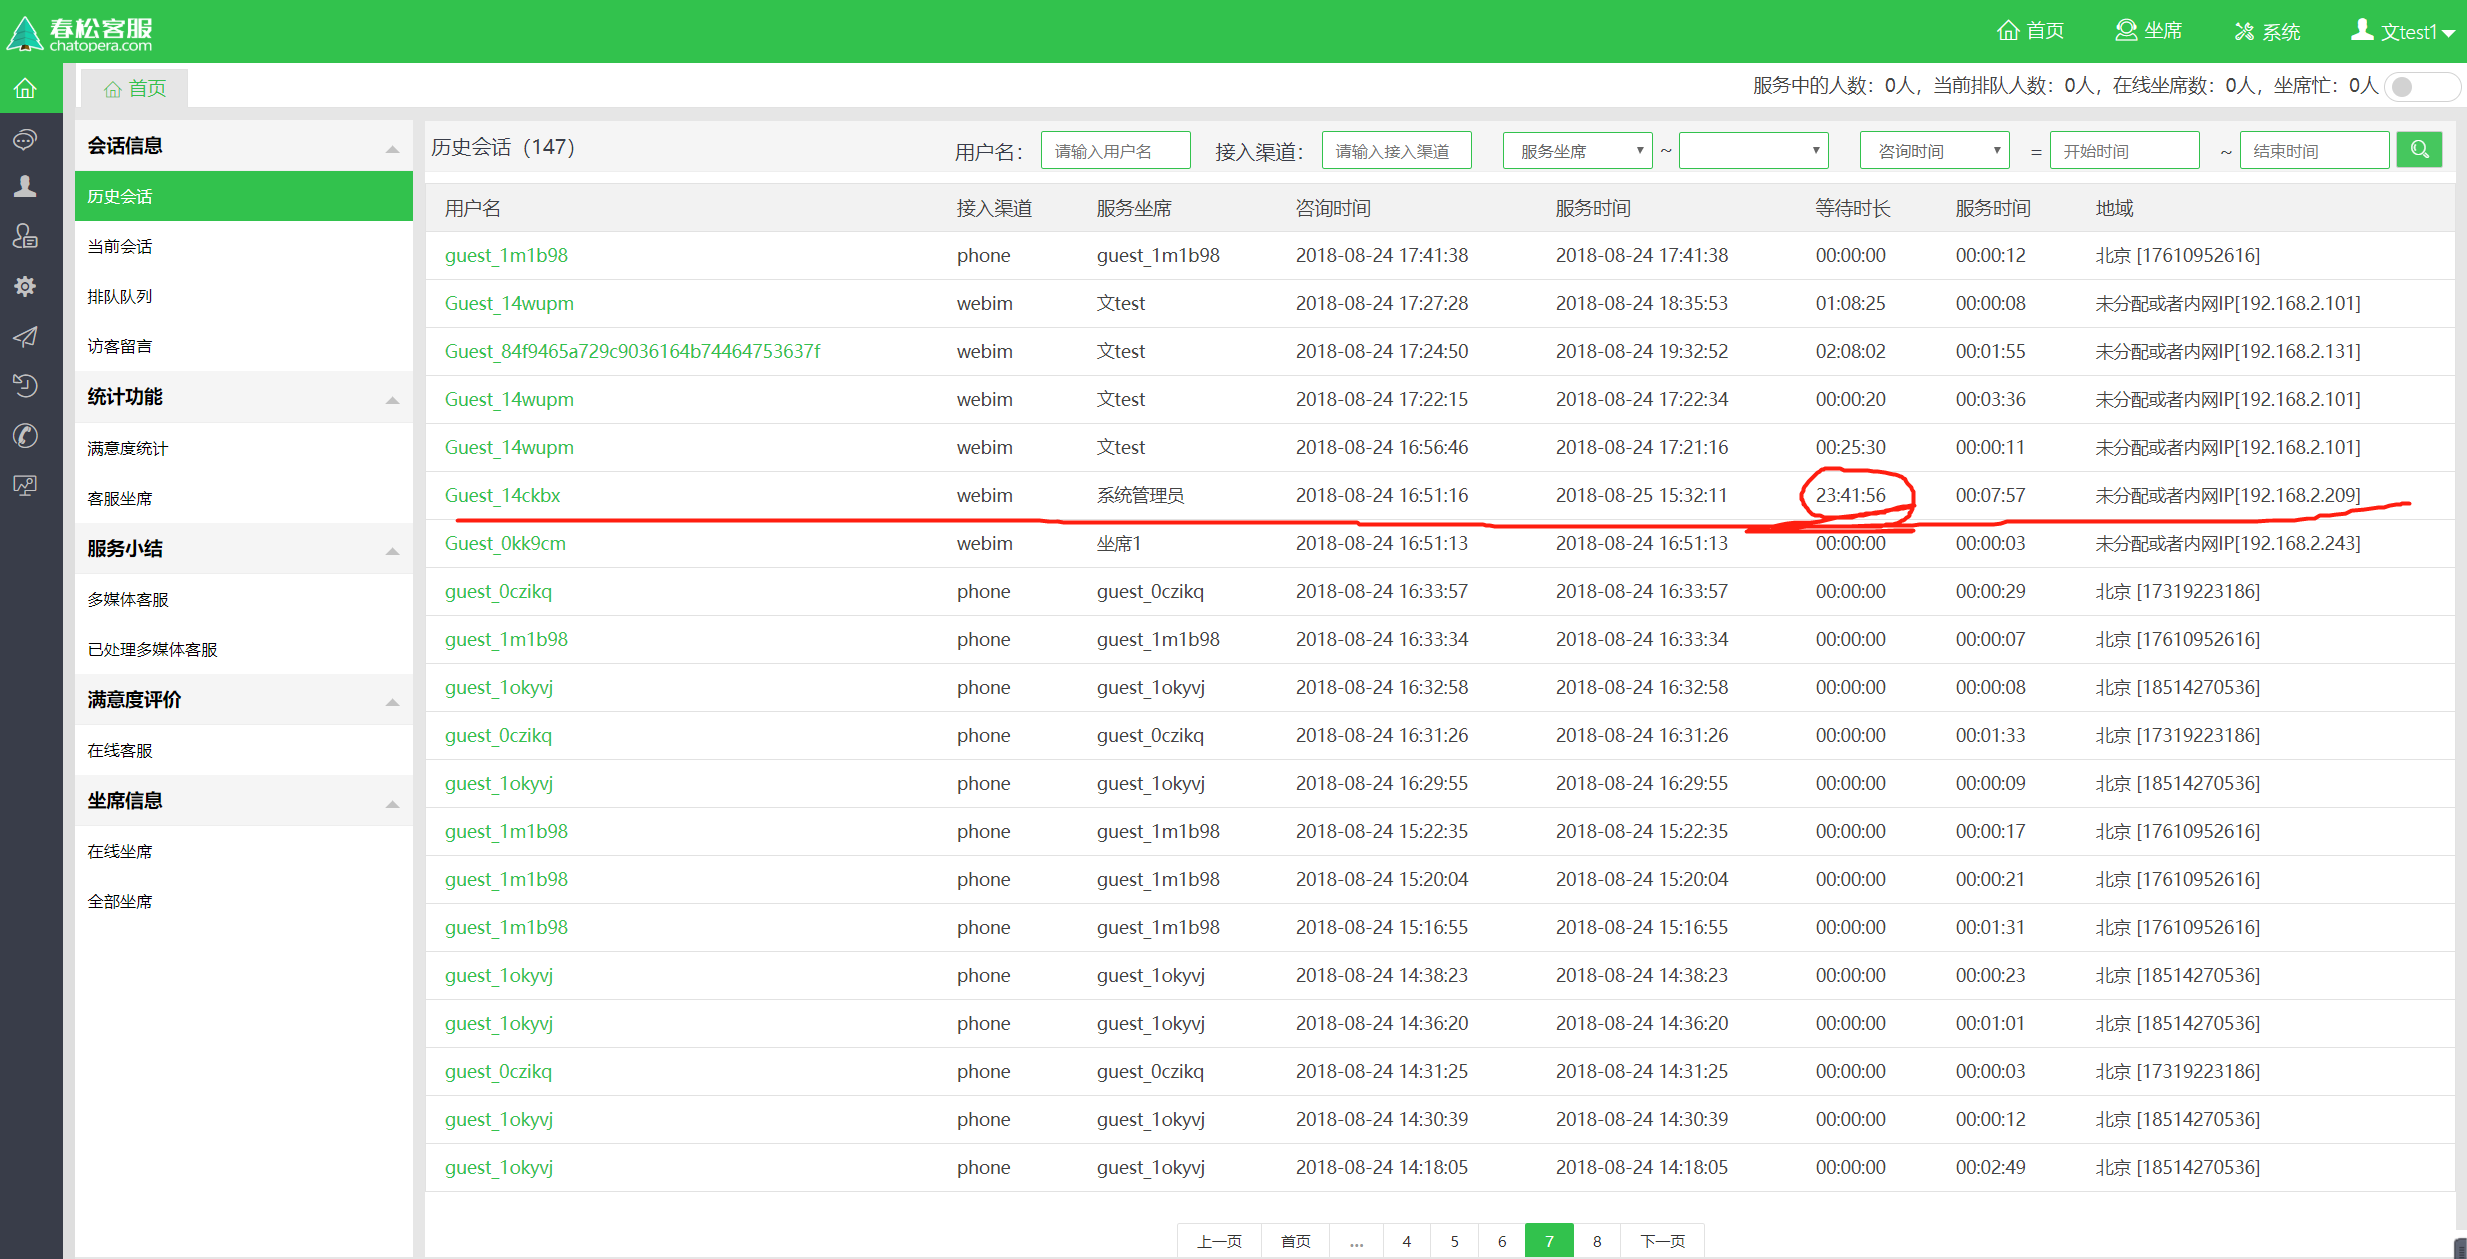Click the home icon in left sidebar
The height and width of the screenshot is (1259, 2467).
[x=25, y=89]
